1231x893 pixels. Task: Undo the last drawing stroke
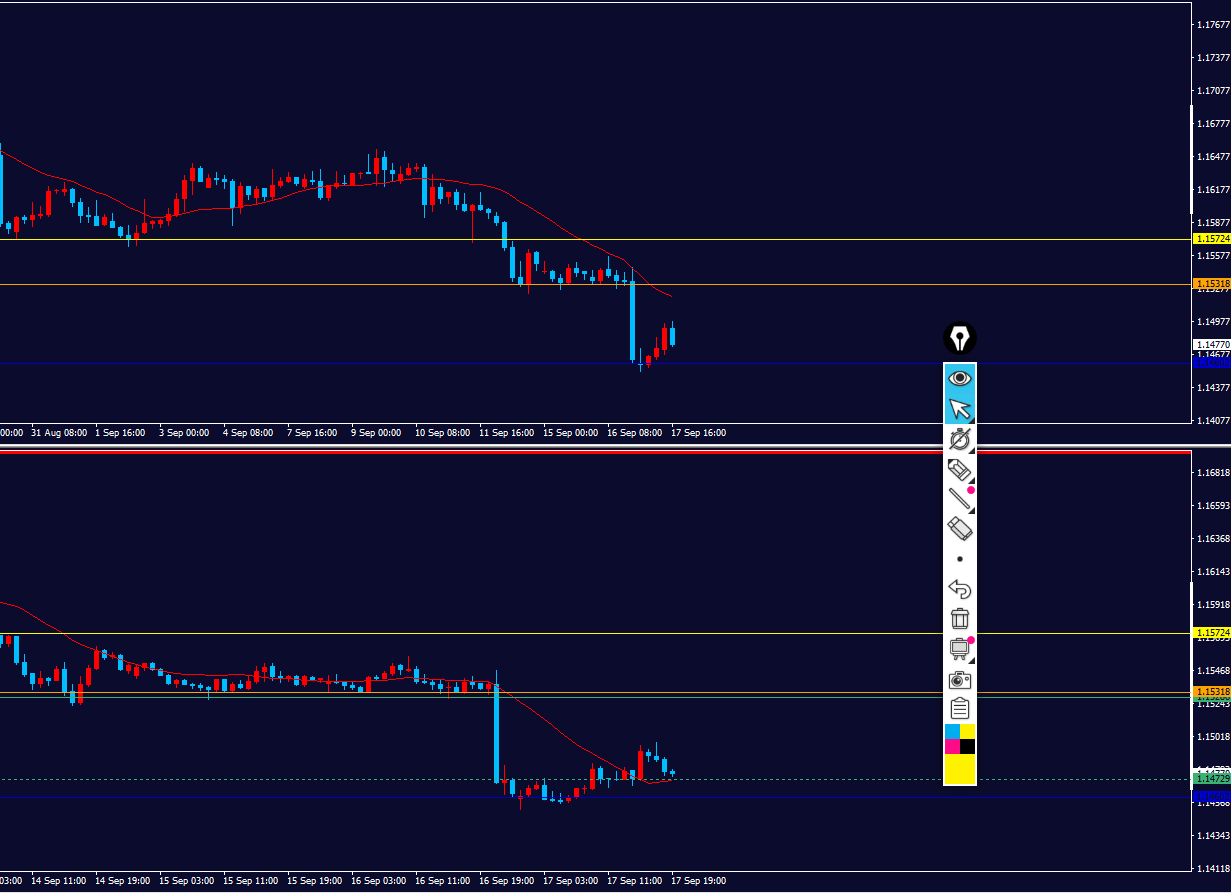click(x=960, y=589)
